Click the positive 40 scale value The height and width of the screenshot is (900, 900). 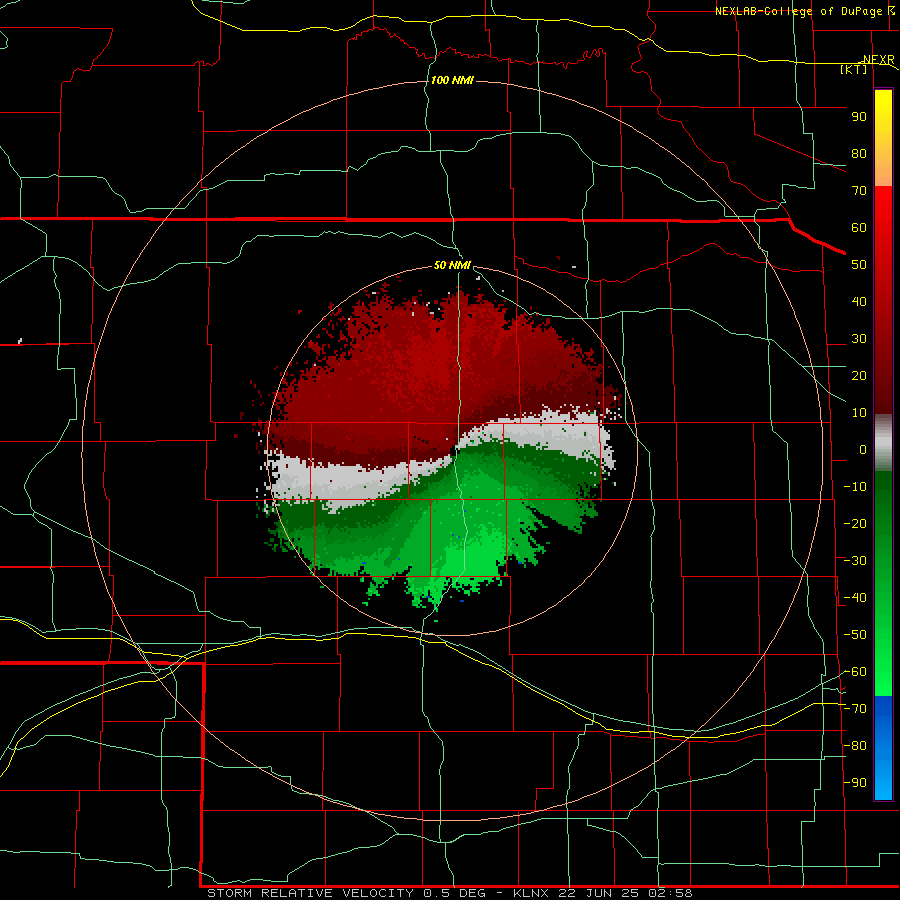859,302
